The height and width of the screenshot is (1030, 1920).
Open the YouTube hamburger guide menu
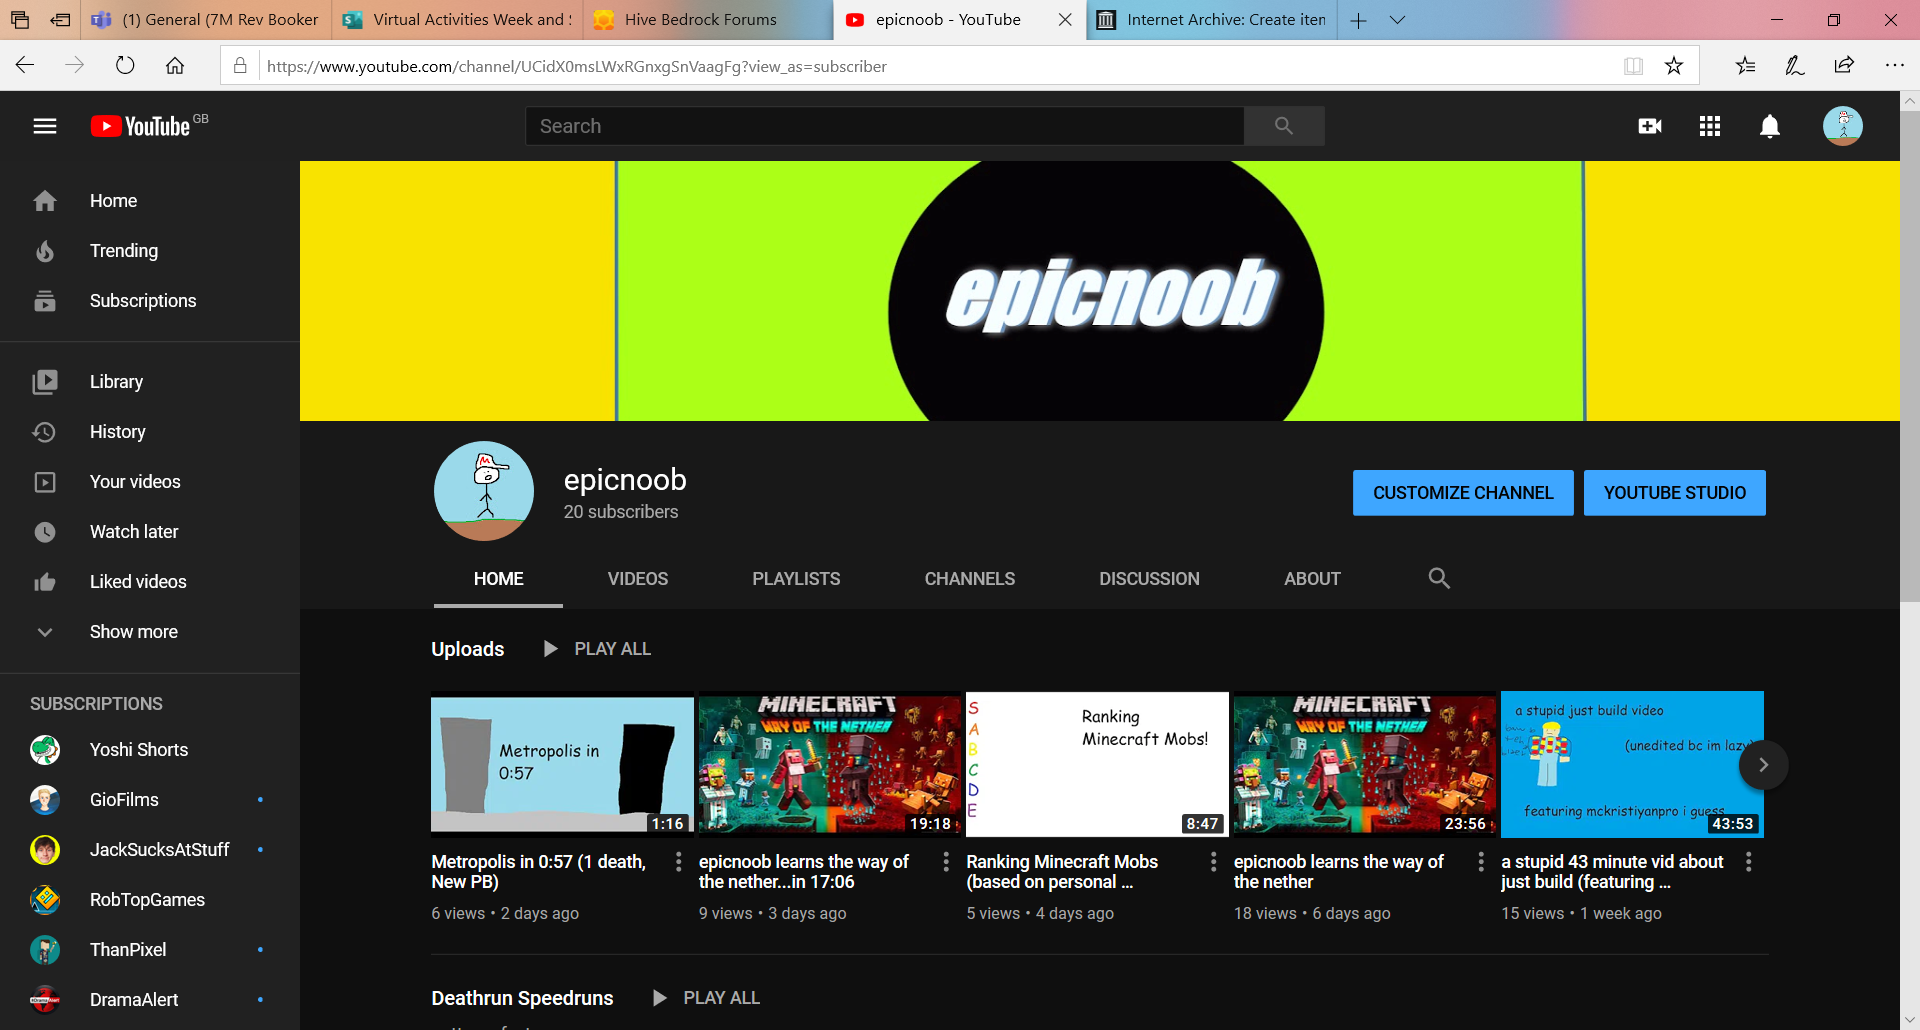click(x=45, y=126)
